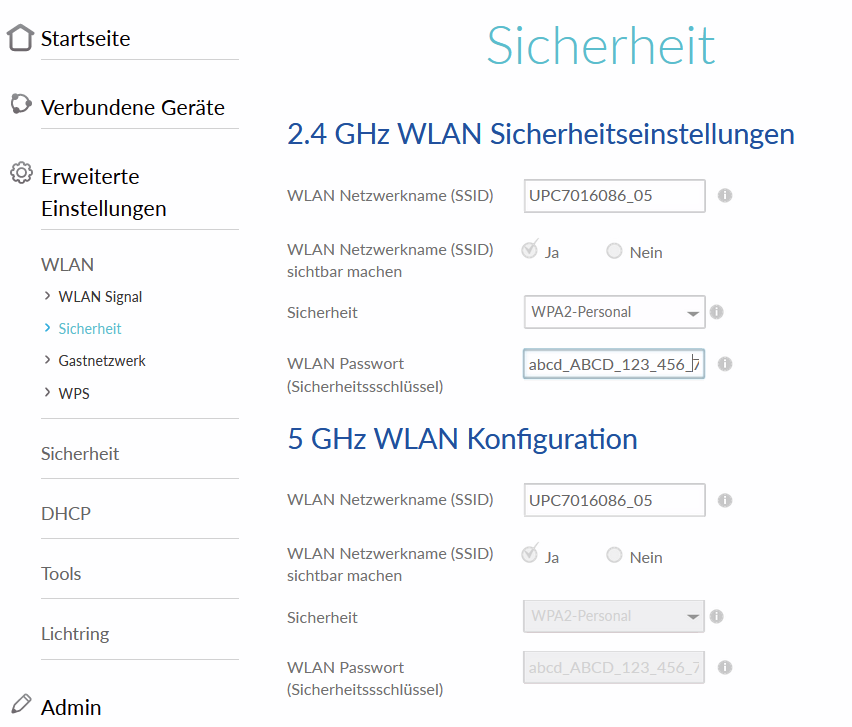Click info icon beside 2.4 GHz Sicherheit dropdown
The image size is (852, 727).
pos(716,313)
